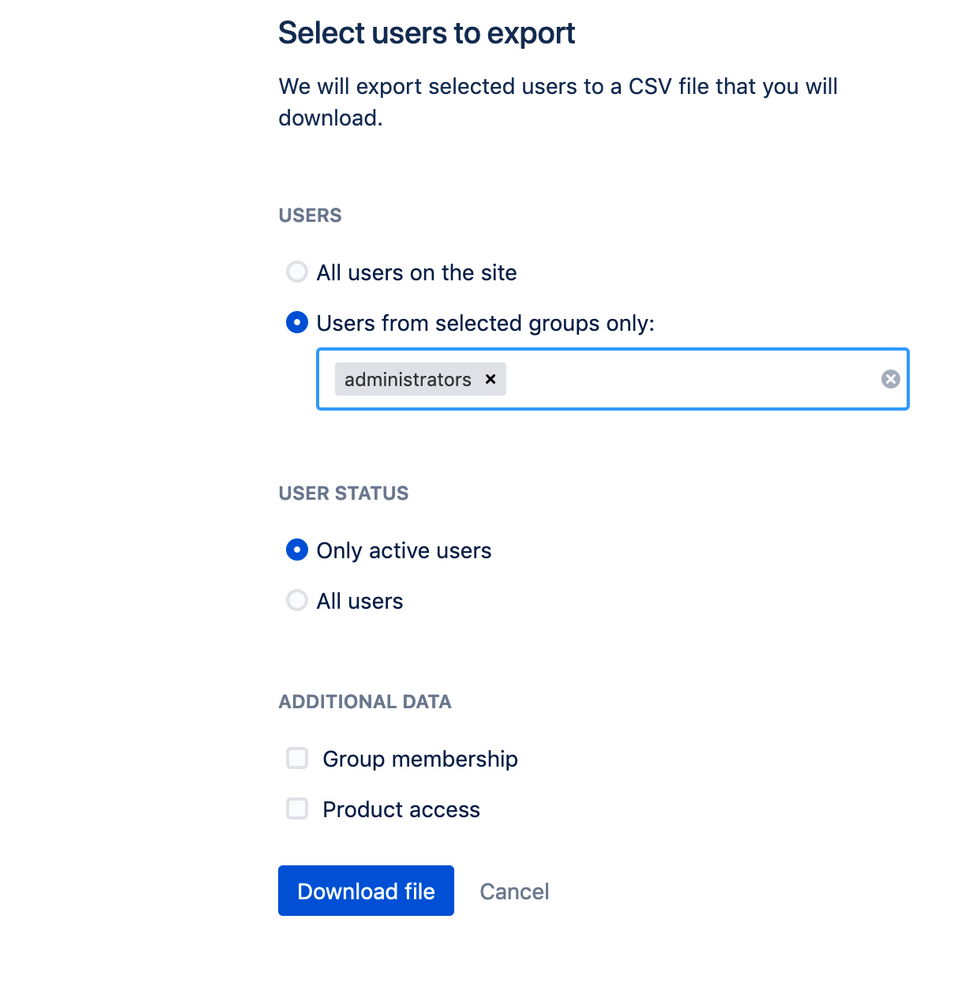959x998 pixels.
Task: Click the 'Select users to export' heading
Action: (x=427, y=33)
